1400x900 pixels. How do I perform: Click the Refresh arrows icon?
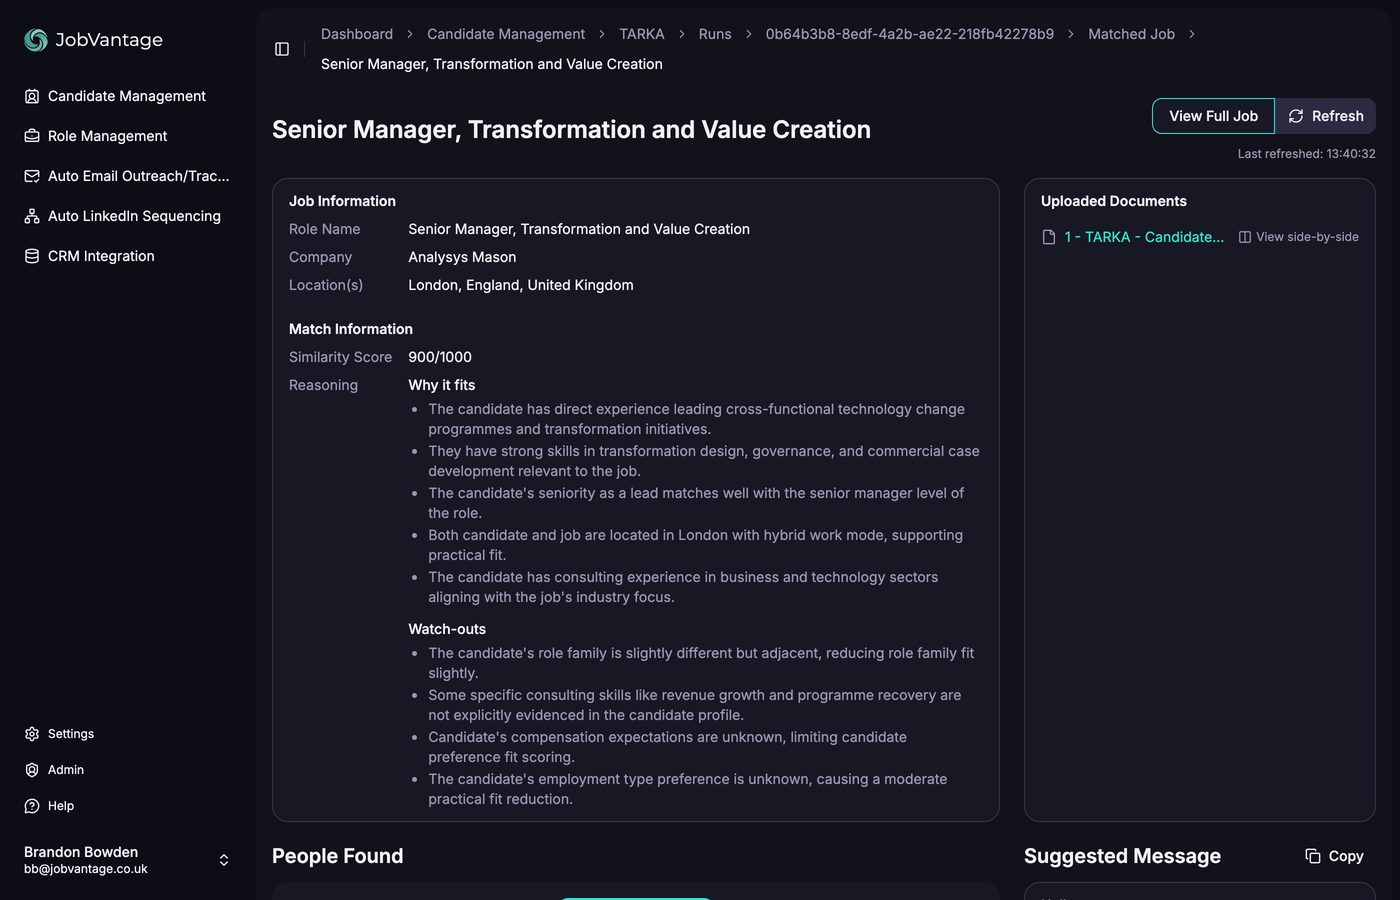(x=1296, y=116)
